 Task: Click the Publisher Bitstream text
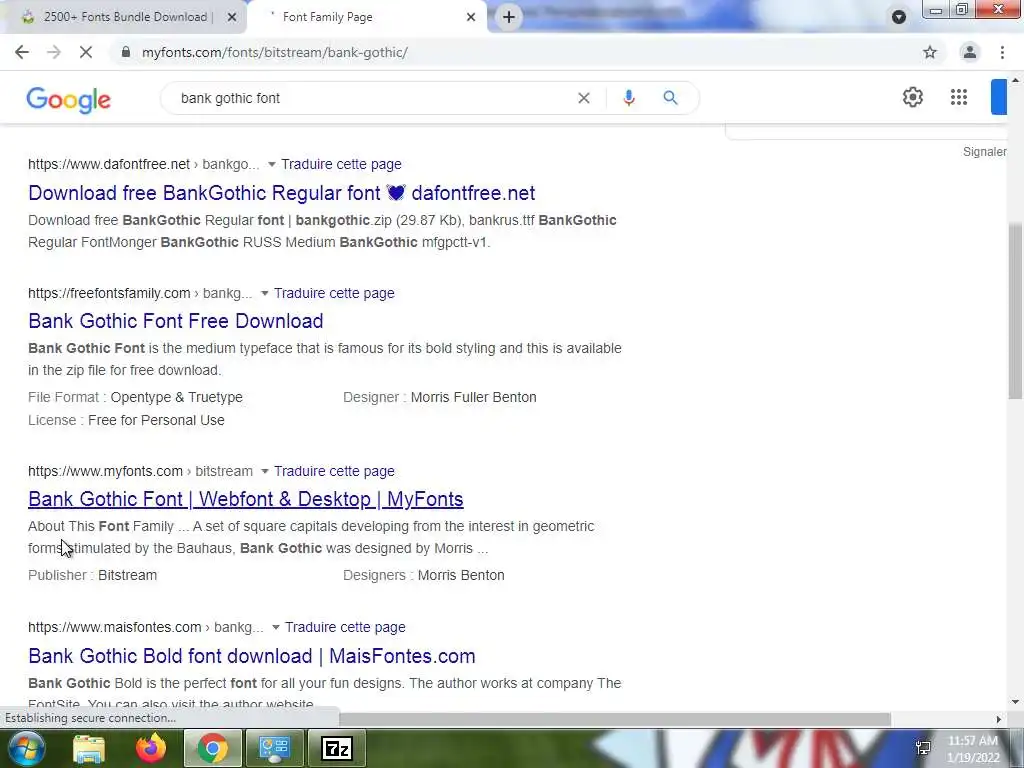(92, 575)
